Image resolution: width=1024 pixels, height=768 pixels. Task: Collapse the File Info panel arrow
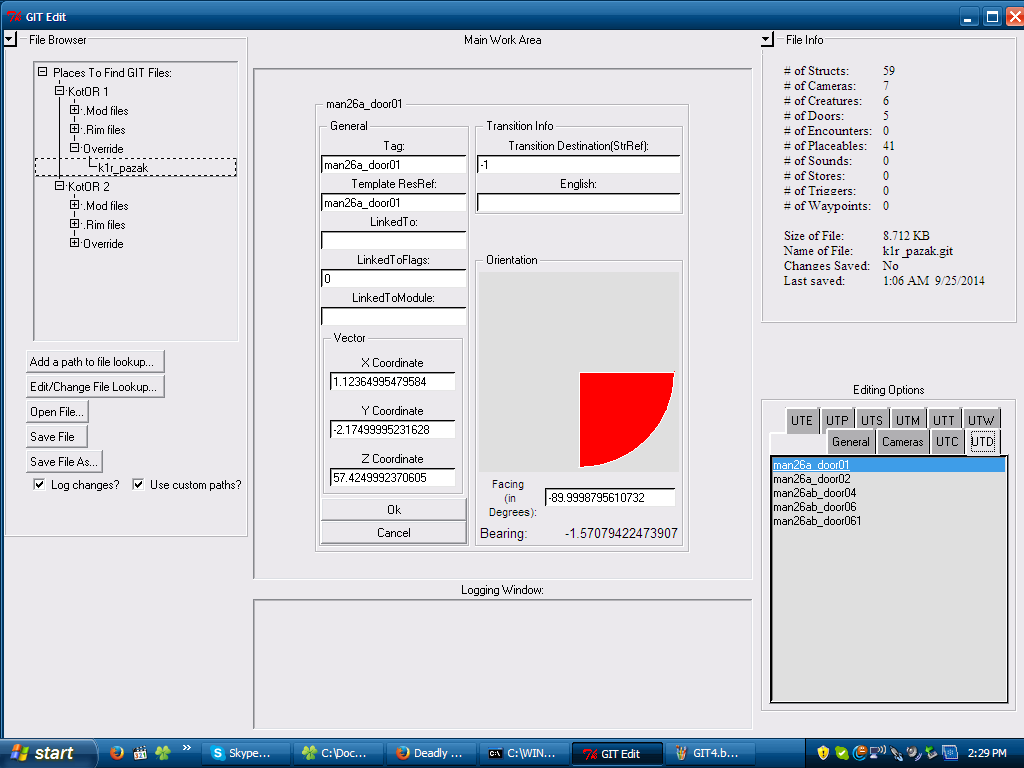click(767, 40)
